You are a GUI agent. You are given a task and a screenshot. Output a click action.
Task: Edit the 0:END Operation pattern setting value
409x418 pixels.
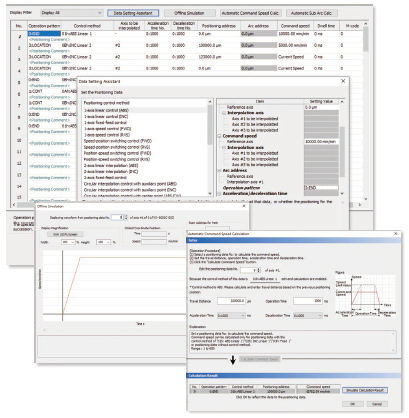point(321,188)
